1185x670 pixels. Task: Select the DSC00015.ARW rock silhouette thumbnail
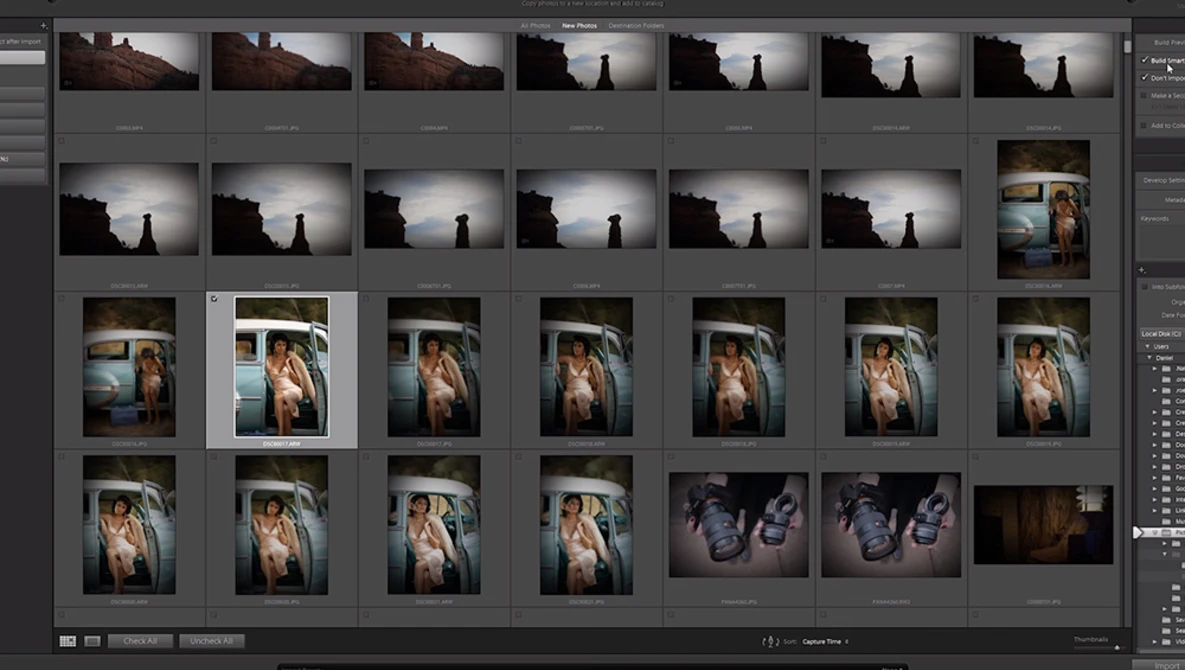point(129,209)
